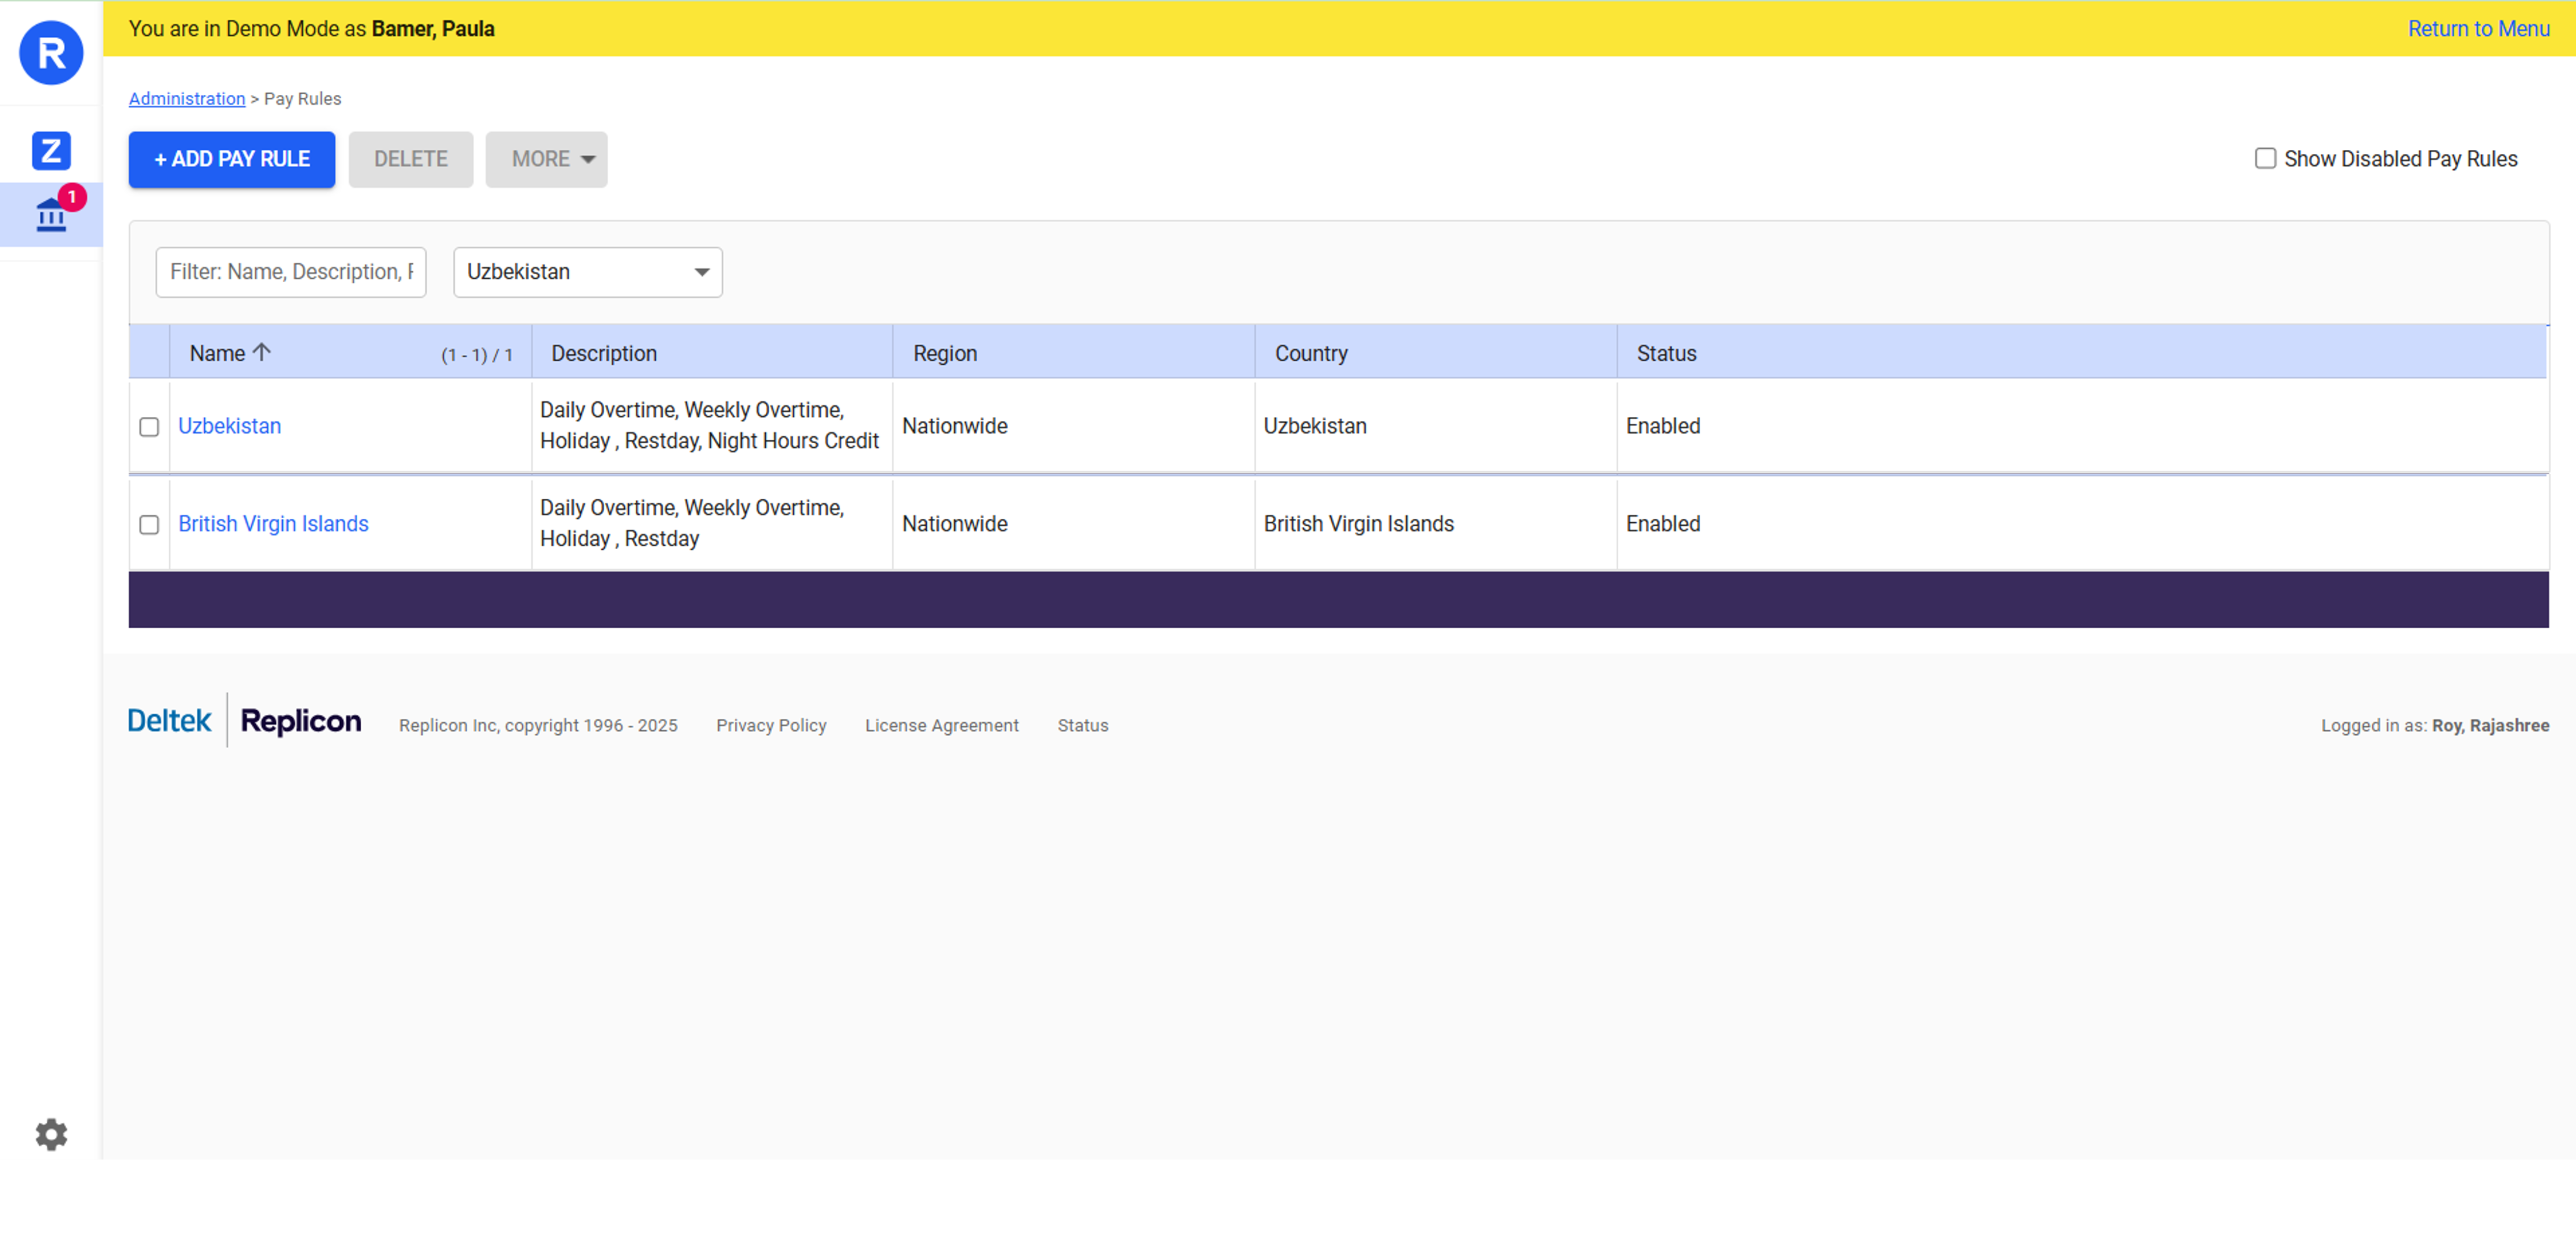2576x1250 pixels.
Task: Open the settings gear icon
Action: (x=51, y=1134)
